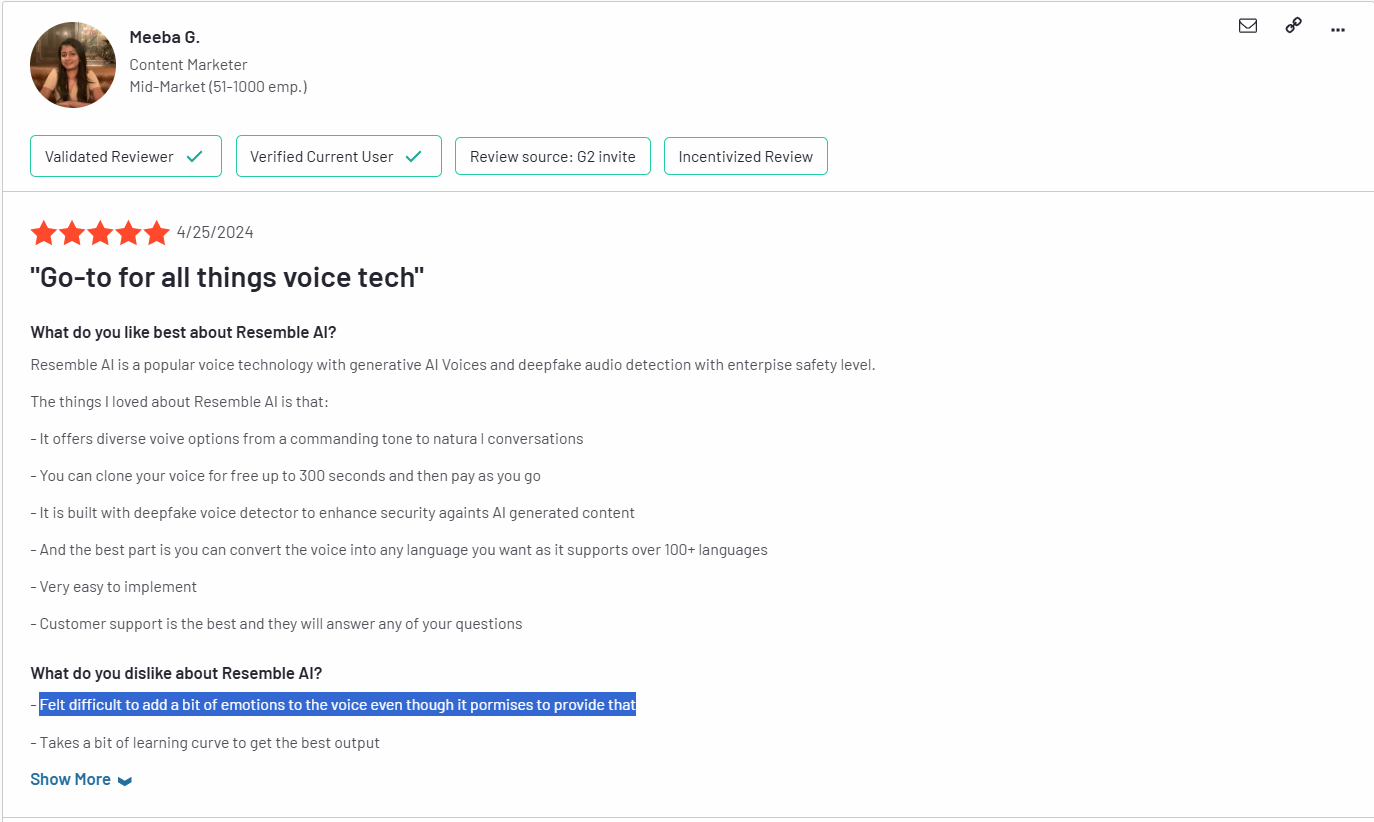Click the "What do you like best" heading

pos(183,332)
